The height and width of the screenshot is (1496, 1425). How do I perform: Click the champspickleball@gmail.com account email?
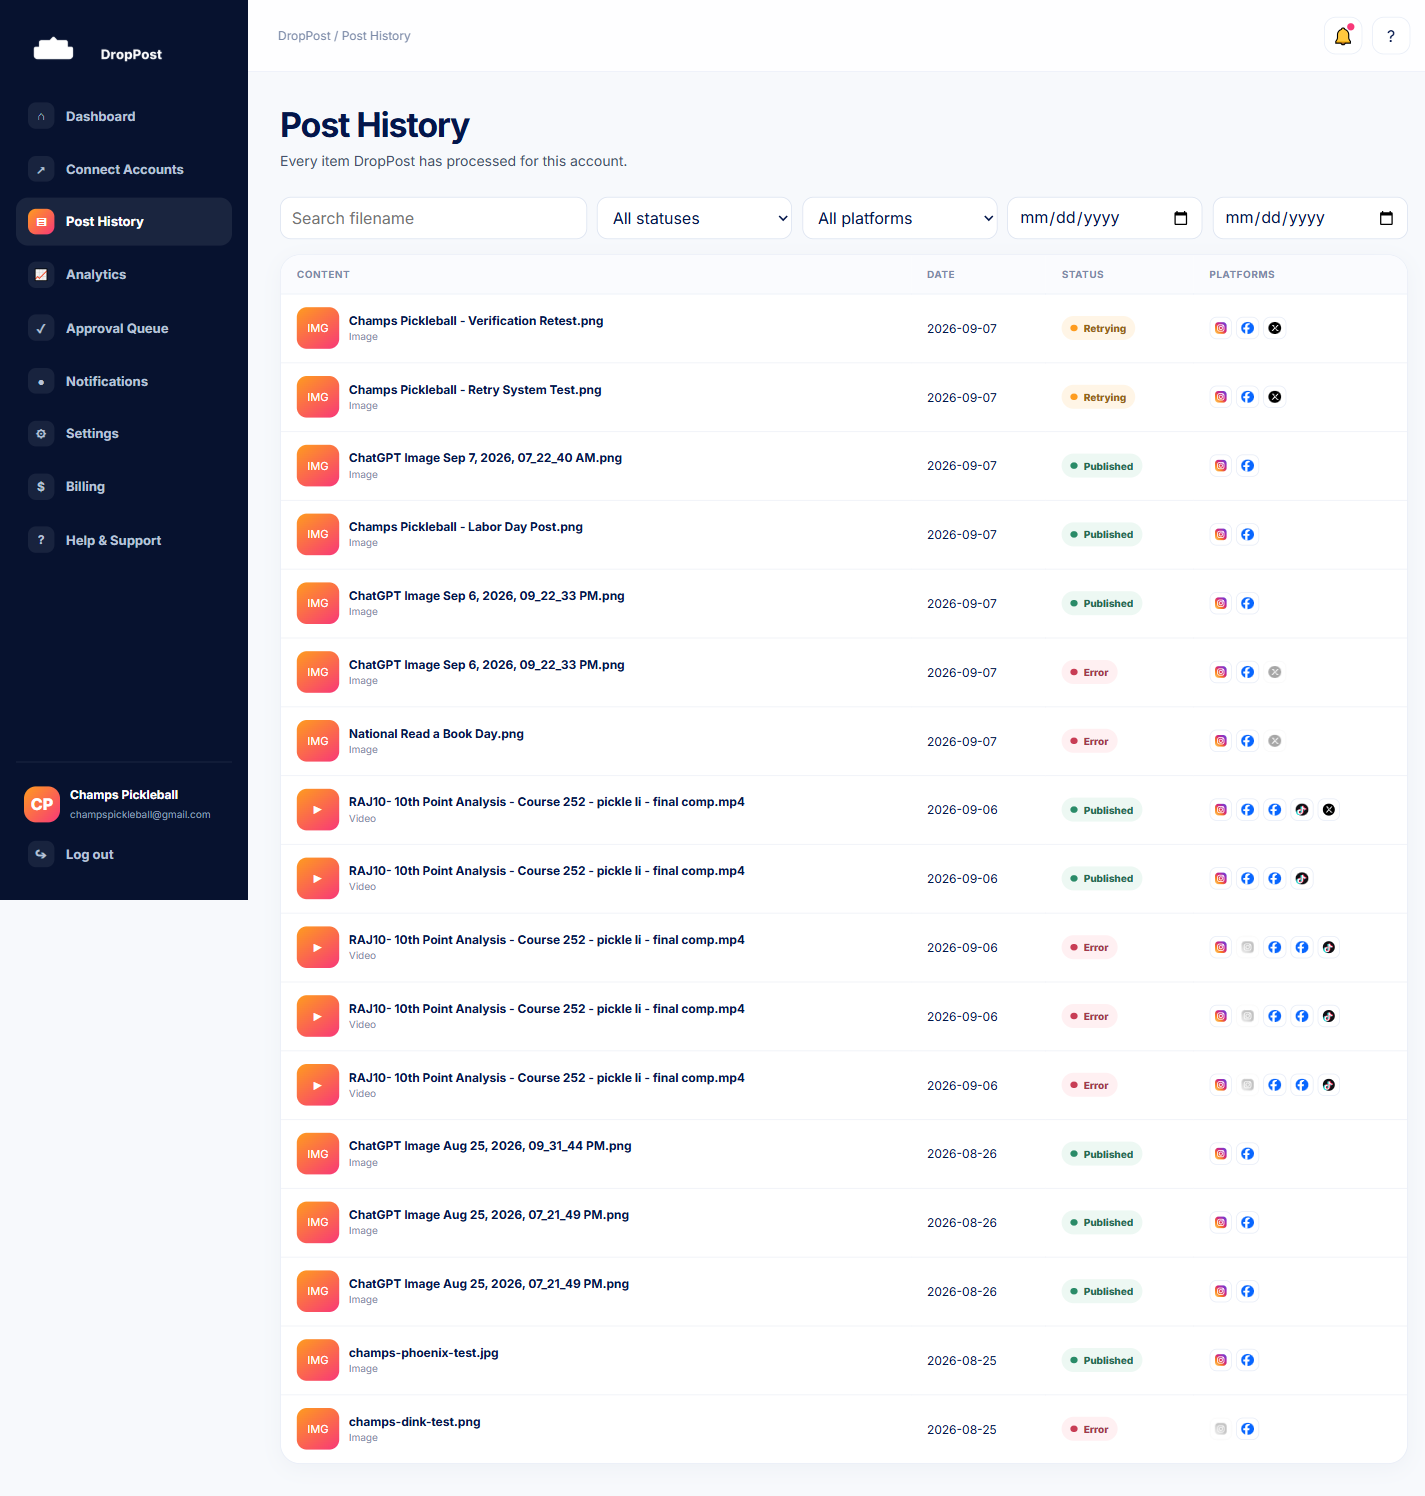[140, 815]
